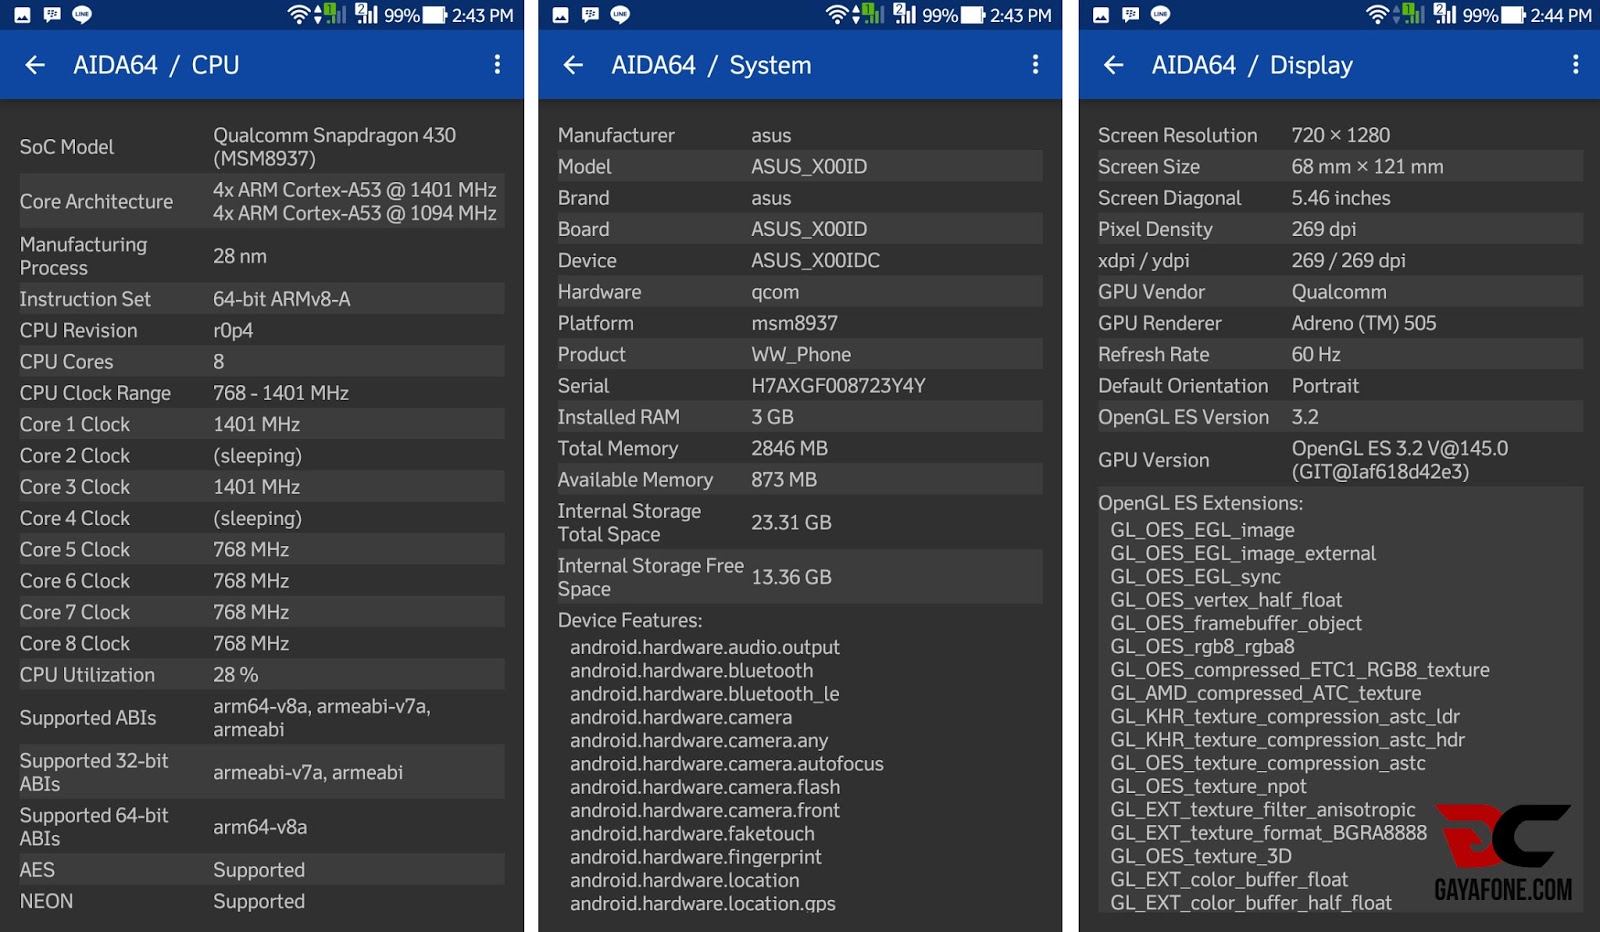Tap the '720 × 1280' screen resolution value
Image resolution: width=1600 pixels, height=932 pixels.
[x=1341, y=135]
